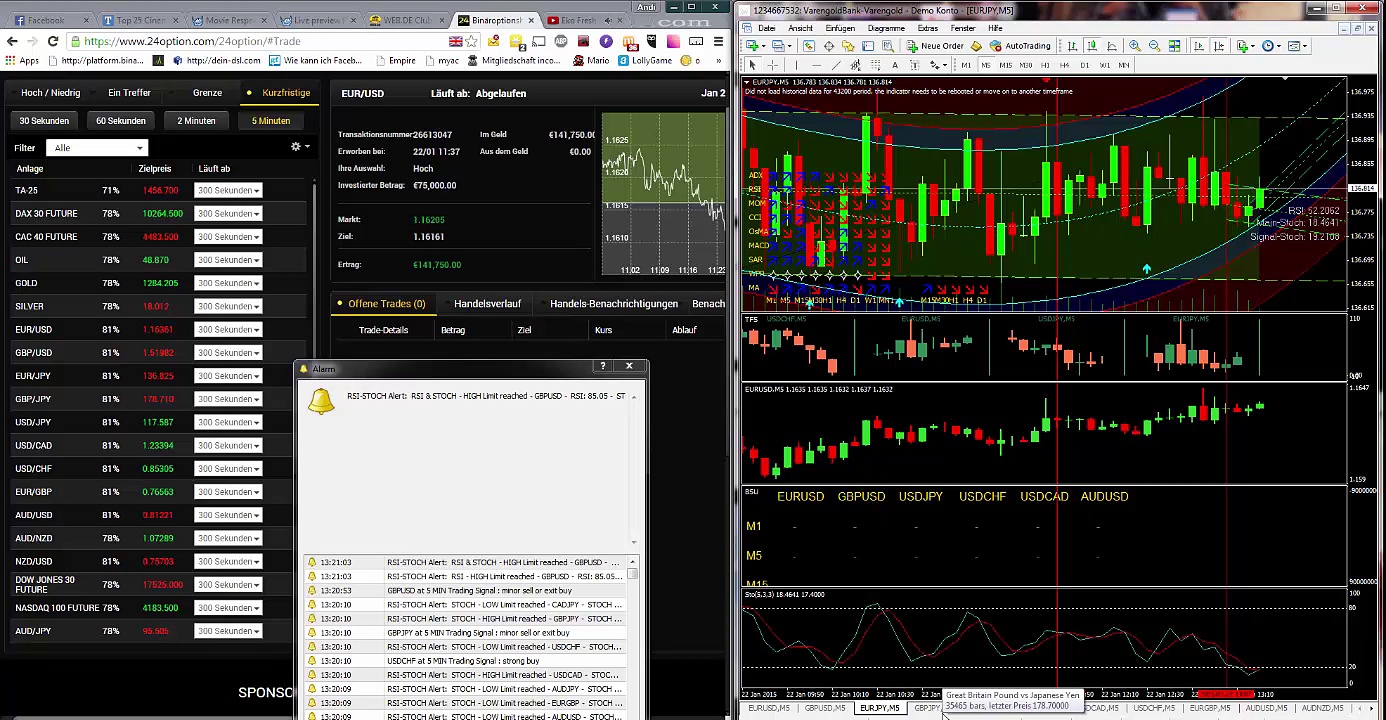Select the H1 timeframe button
Viewport: 1386px width, 720px height.
[x=1045, y=65]
